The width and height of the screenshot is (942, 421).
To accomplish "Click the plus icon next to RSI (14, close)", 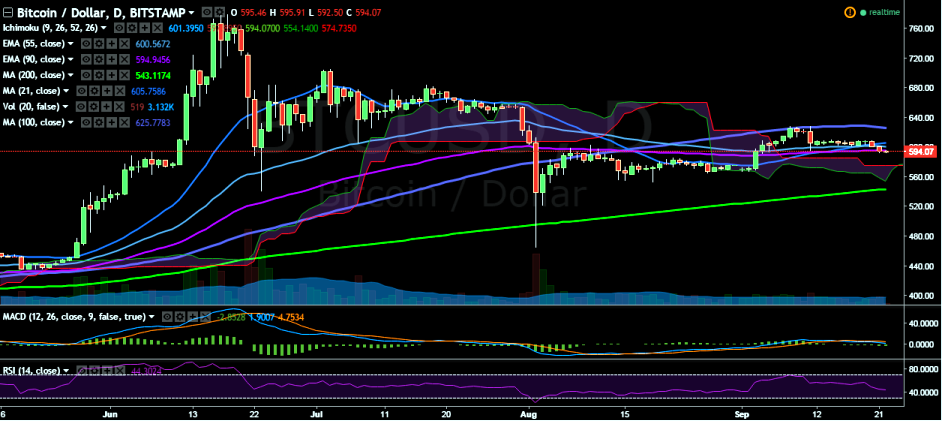I will coord(107,371).
